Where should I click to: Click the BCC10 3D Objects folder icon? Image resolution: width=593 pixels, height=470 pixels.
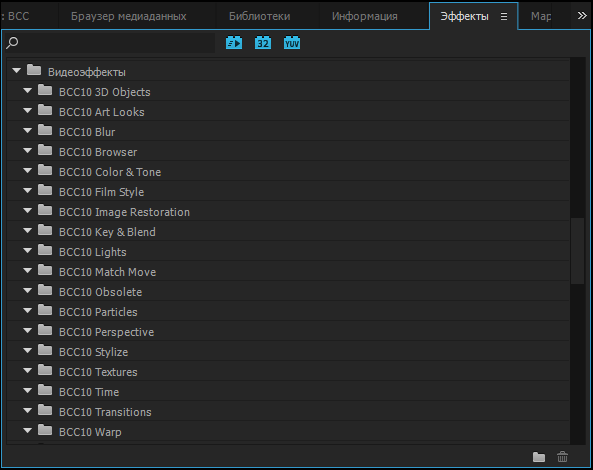pos(45,90)
